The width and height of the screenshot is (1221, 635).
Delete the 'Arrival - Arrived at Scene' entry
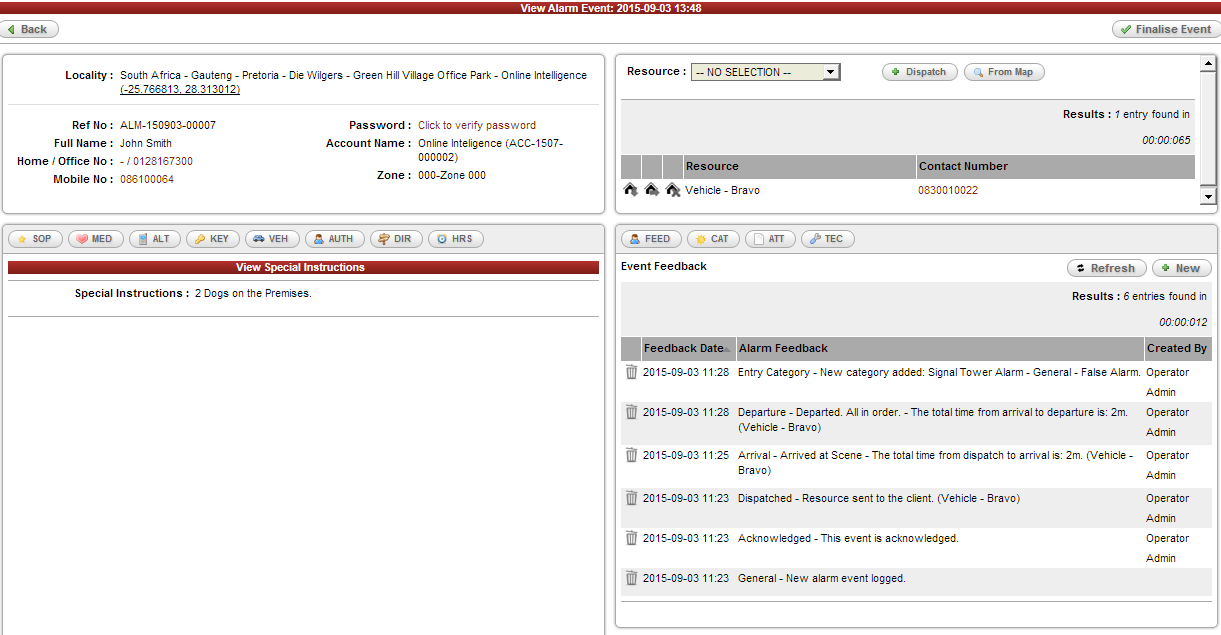click(631, 455)
